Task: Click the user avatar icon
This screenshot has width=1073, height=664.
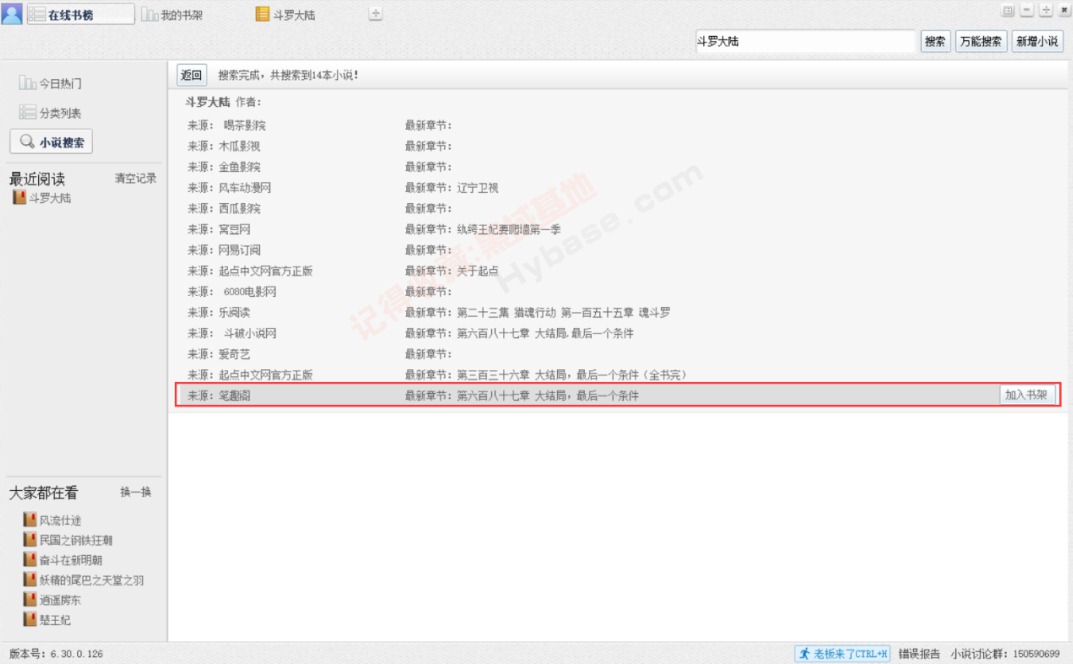Action: pos(12,14)
